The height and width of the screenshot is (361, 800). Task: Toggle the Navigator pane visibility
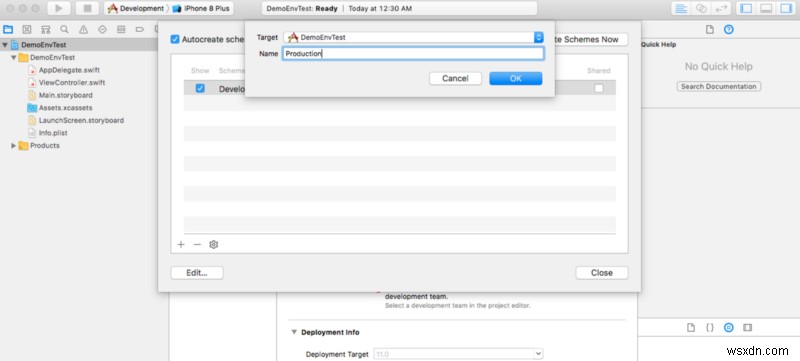point(746,8)
